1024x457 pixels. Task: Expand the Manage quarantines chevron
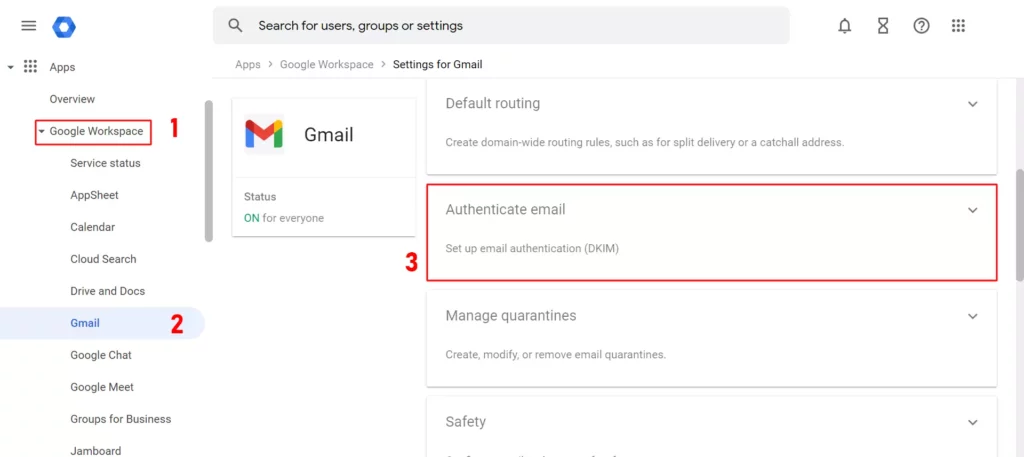[972, 316]
